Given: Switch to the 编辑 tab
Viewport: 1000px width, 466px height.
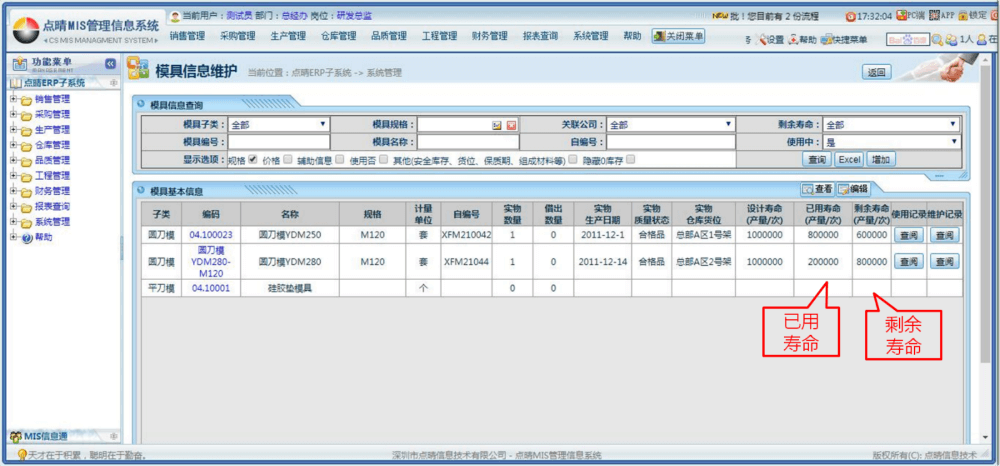Looking at the screenshot, I should 853,189.
